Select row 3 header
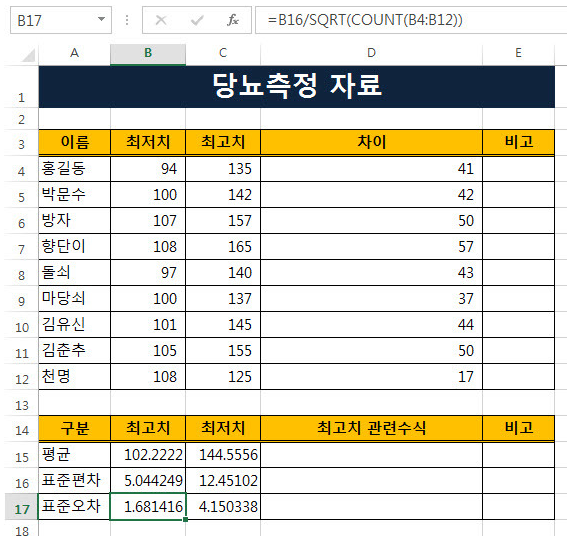The width and height of the screenshot is (567, 541). coord(21,143)
